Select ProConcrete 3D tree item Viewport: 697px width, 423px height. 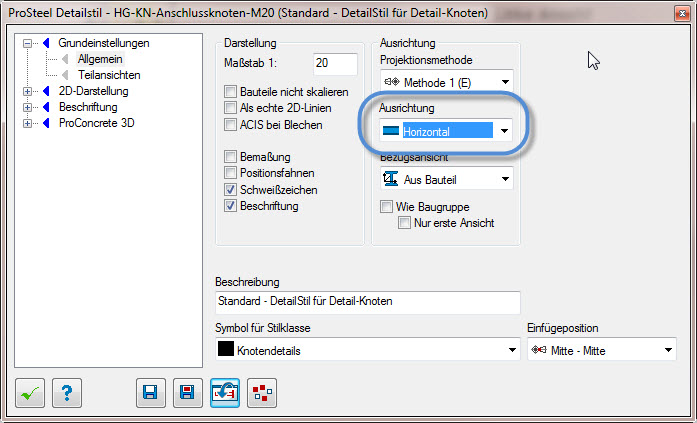coord(96,123)
